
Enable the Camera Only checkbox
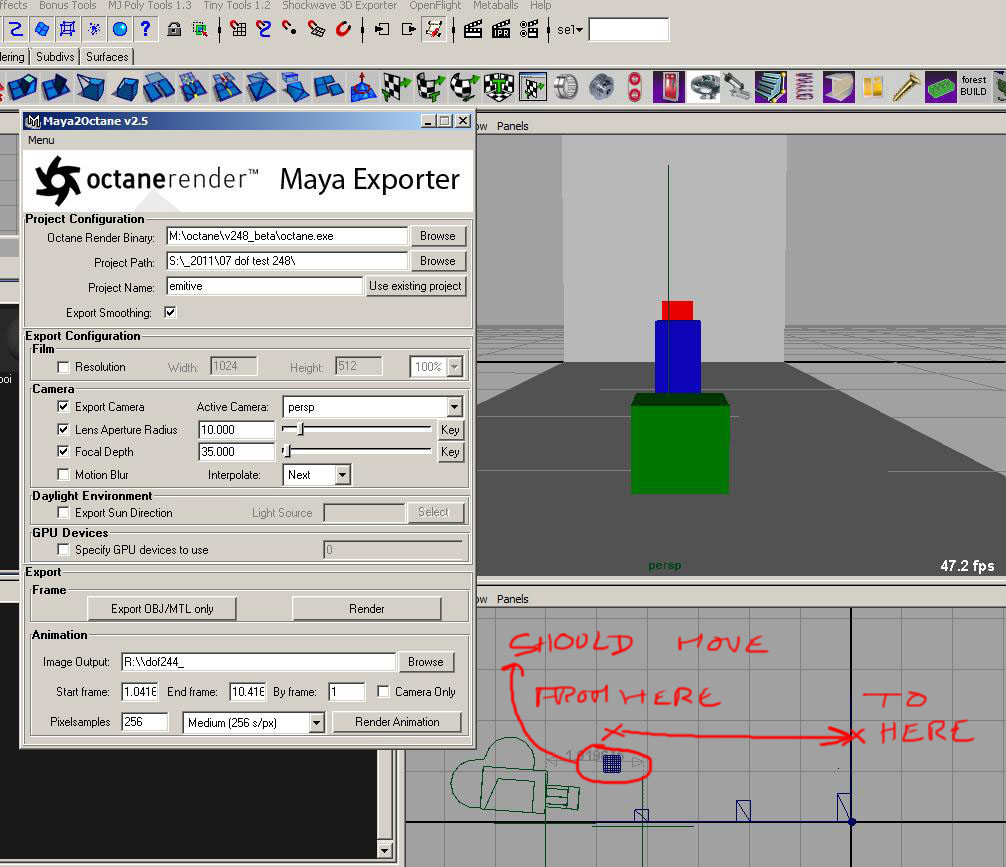pos(383,691)
